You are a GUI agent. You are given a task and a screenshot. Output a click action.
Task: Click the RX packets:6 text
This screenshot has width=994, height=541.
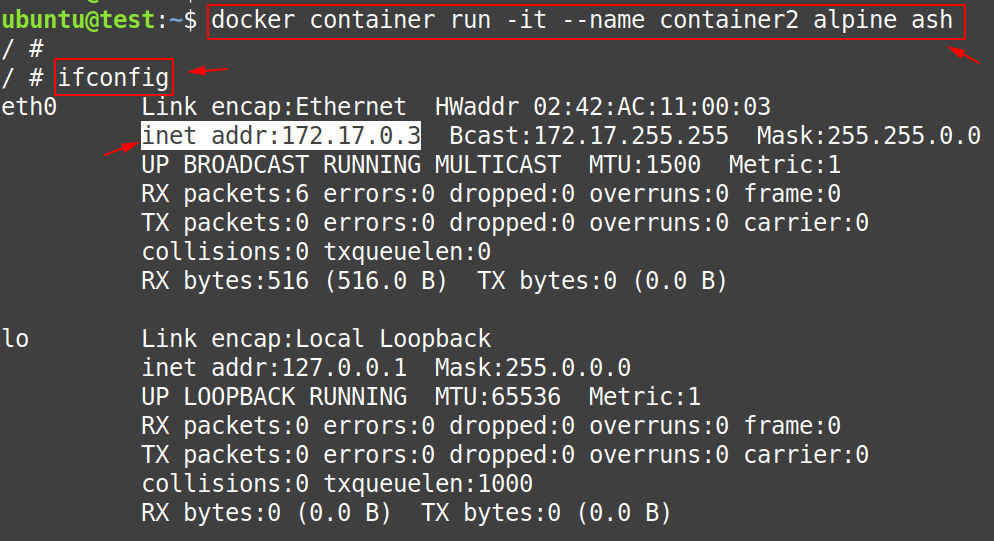[225, 194]
